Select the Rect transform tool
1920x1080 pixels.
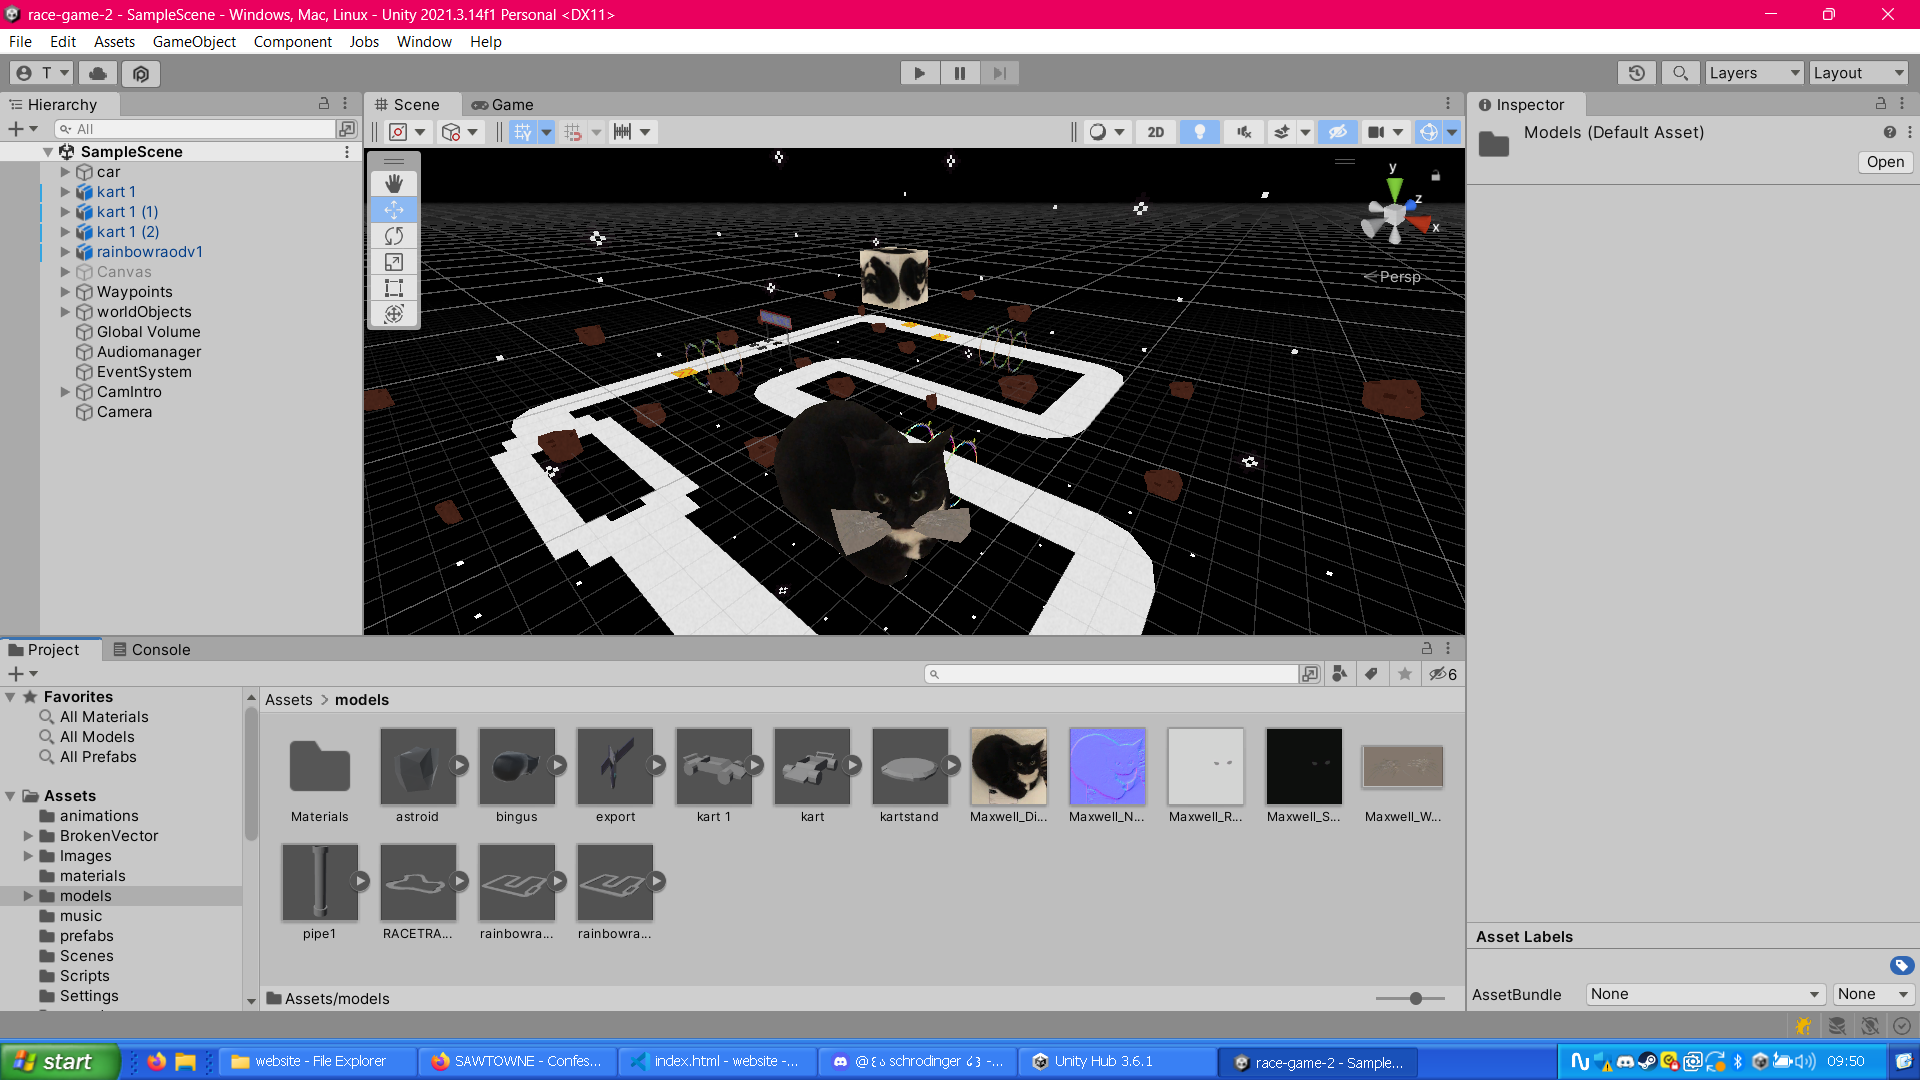click(394, 288)
